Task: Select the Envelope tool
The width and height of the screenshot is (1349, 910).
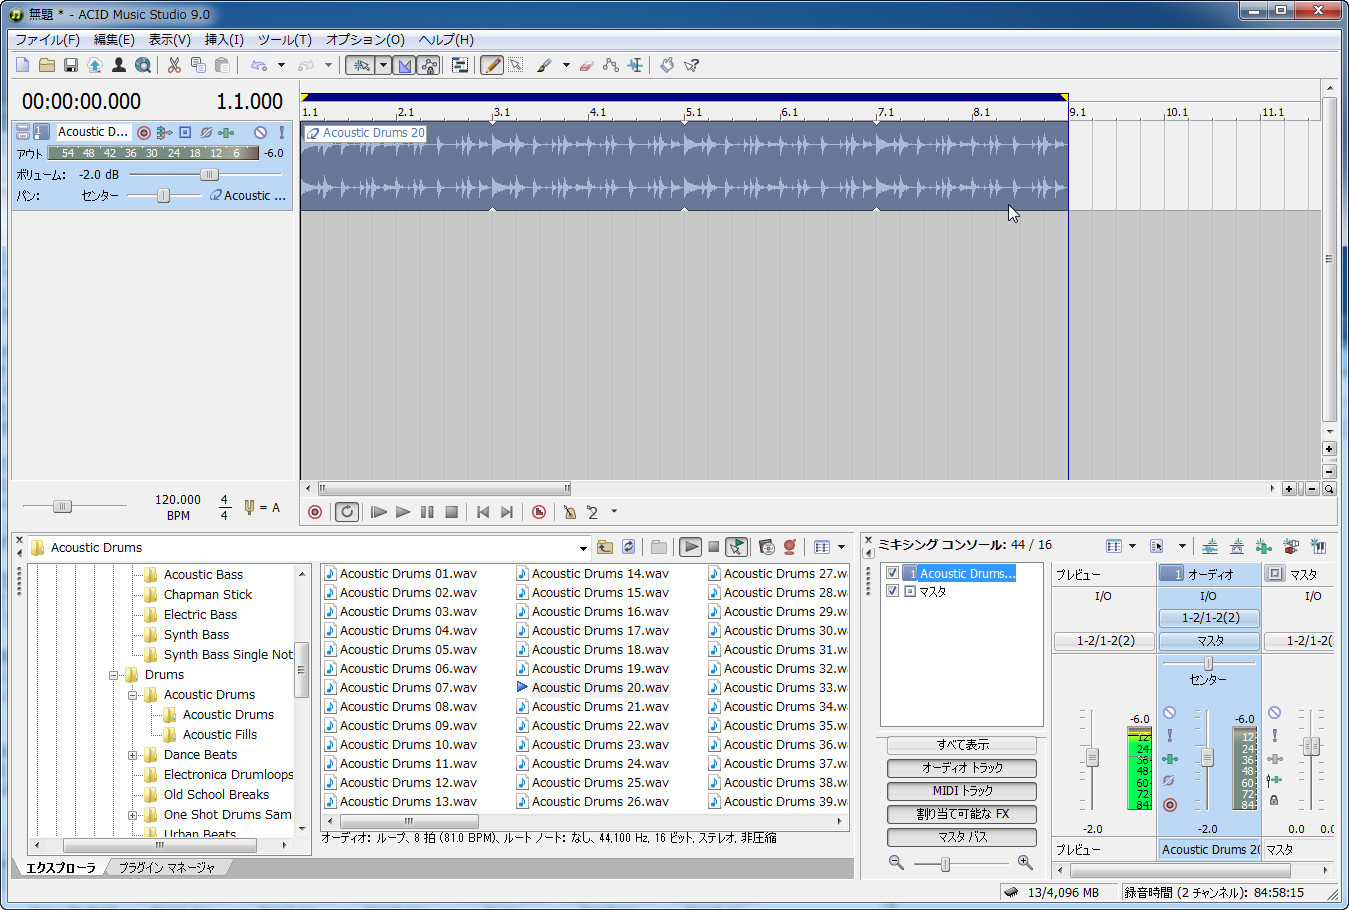Action: tap(611, 65)
